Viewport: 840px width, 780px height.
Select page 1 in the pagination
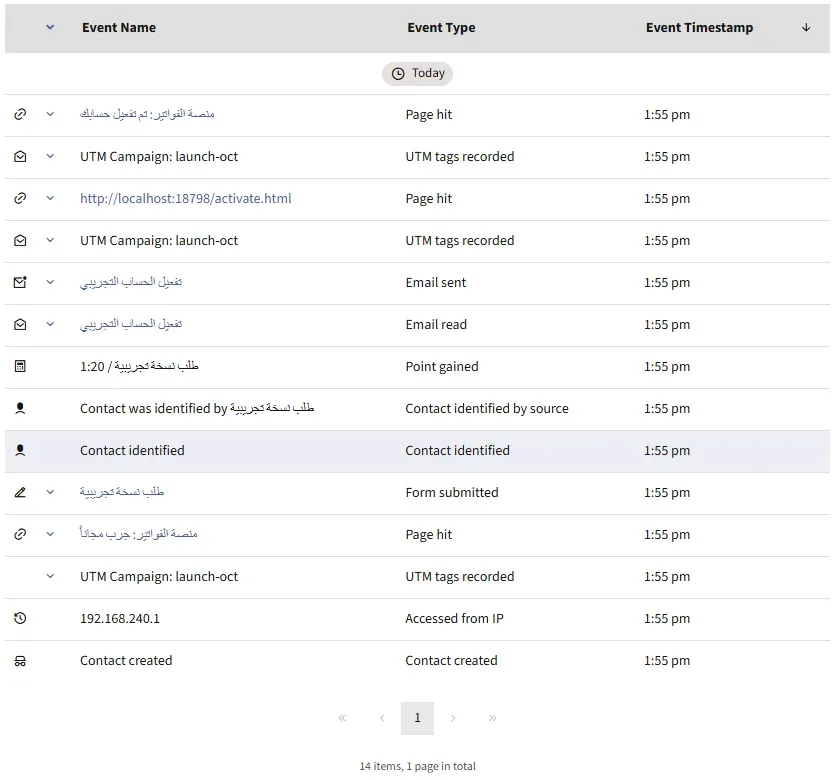tap(417, 718)
